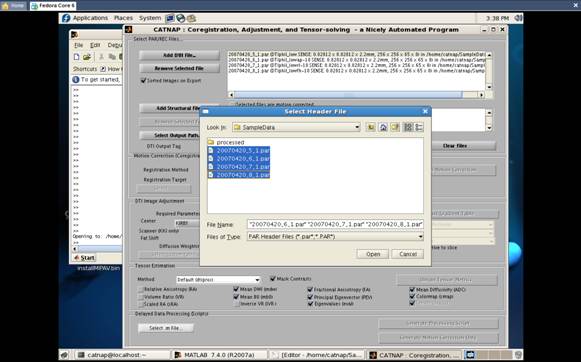Image resolution: width=581 pixels, height=362 pixels.
Task: Click MATLAB open file icon
Action: pyautogui.click(x=87, y=57)
